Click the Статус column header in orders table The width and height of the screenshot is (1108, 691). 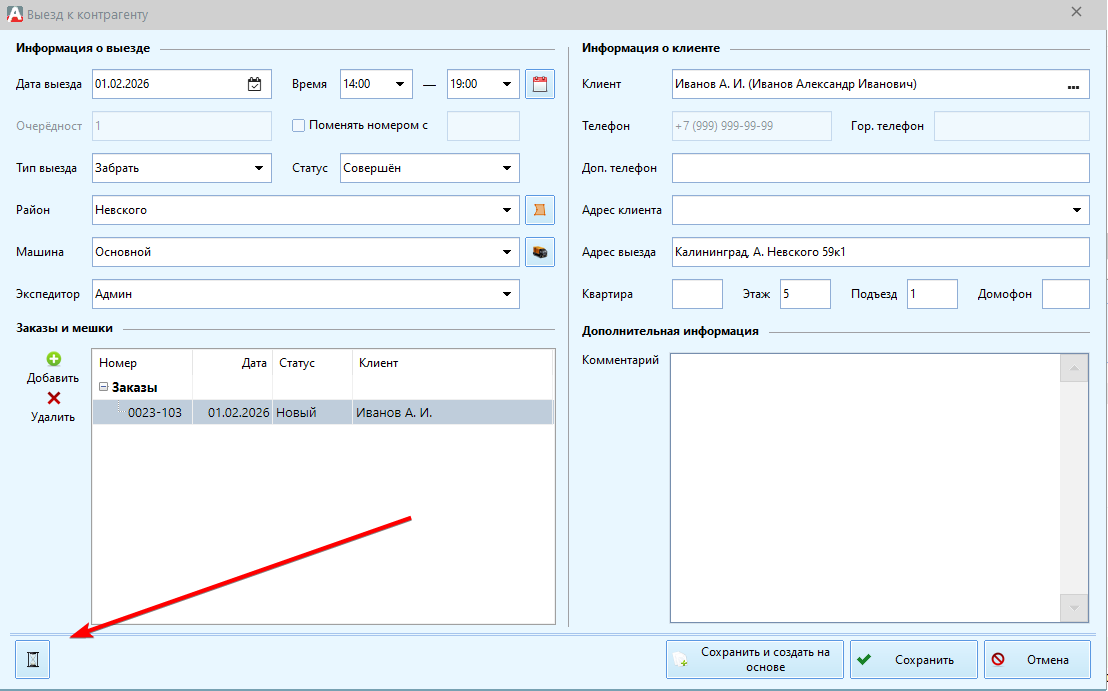pyautogui.click(x=312, y=363)
